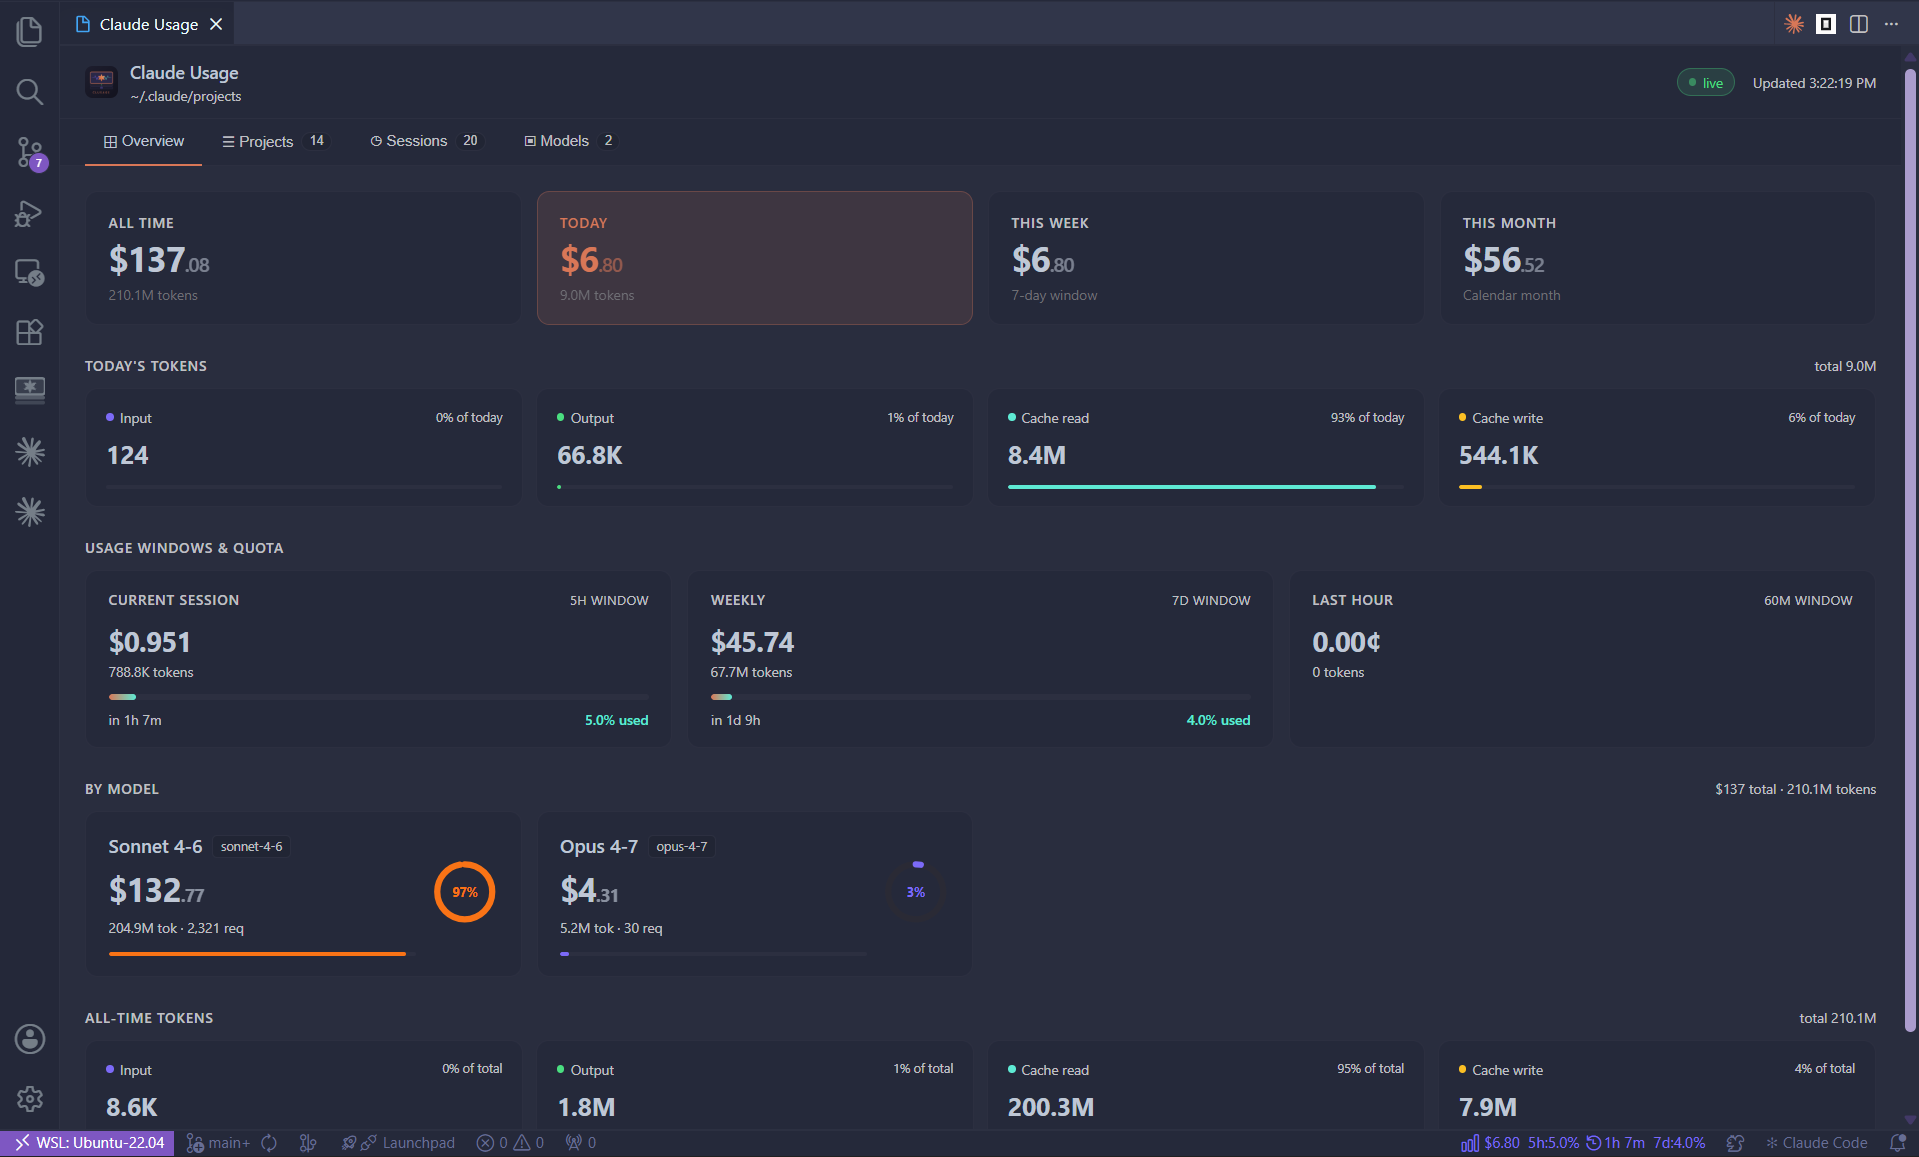Image resolution: width=1919 pixels, height=1157 pixels.
Task: Open errors and warnings count in status bar
Action: tap(510, 1143)
